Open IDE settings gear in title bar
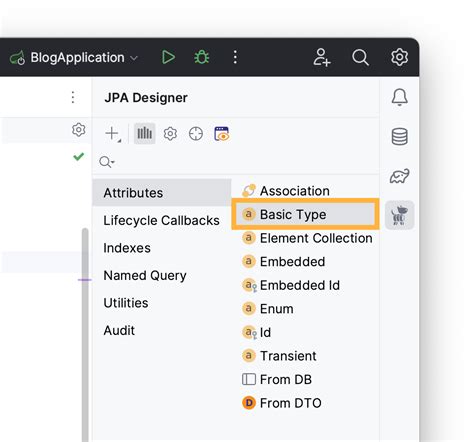474x442 pixels. click(399, 57)
